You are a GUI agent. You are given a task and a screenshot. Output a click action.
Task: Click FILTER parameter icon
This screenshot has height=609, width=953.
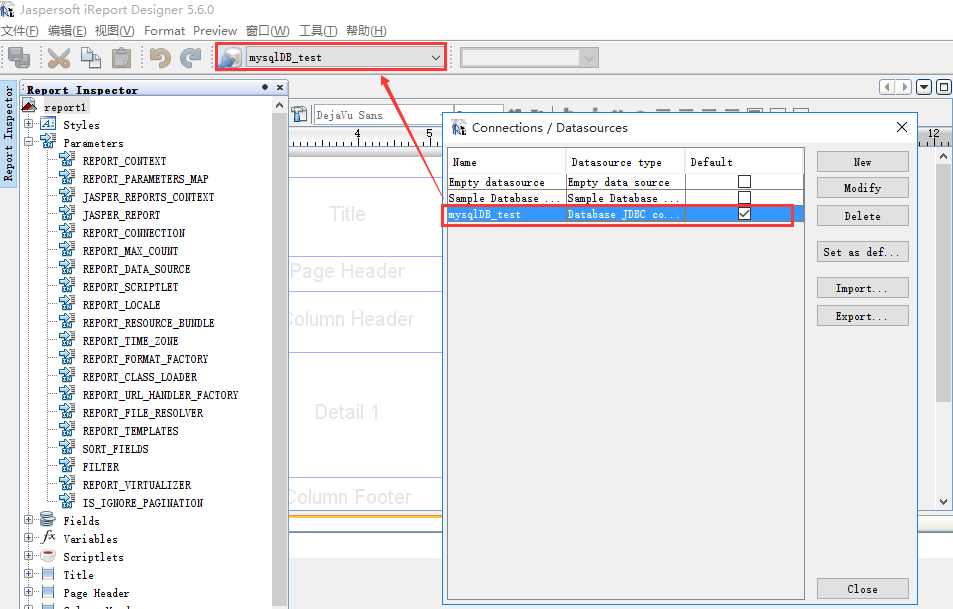[67, 466]
